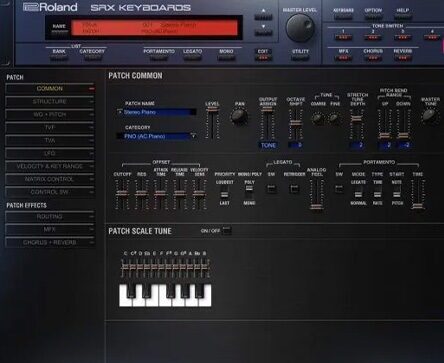Click the Output Assign TONE value box
Screen dimensions: 444x363
coord(268,145)
